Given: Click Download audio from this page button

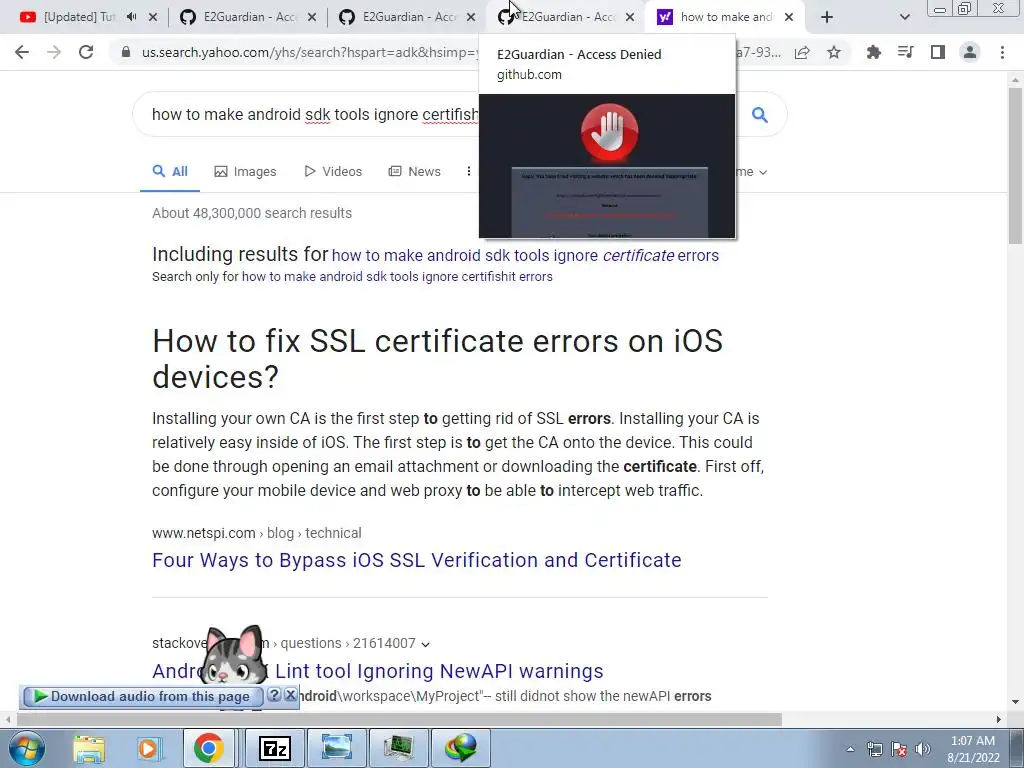Looking at the screenshot, I should coord(142,697).
